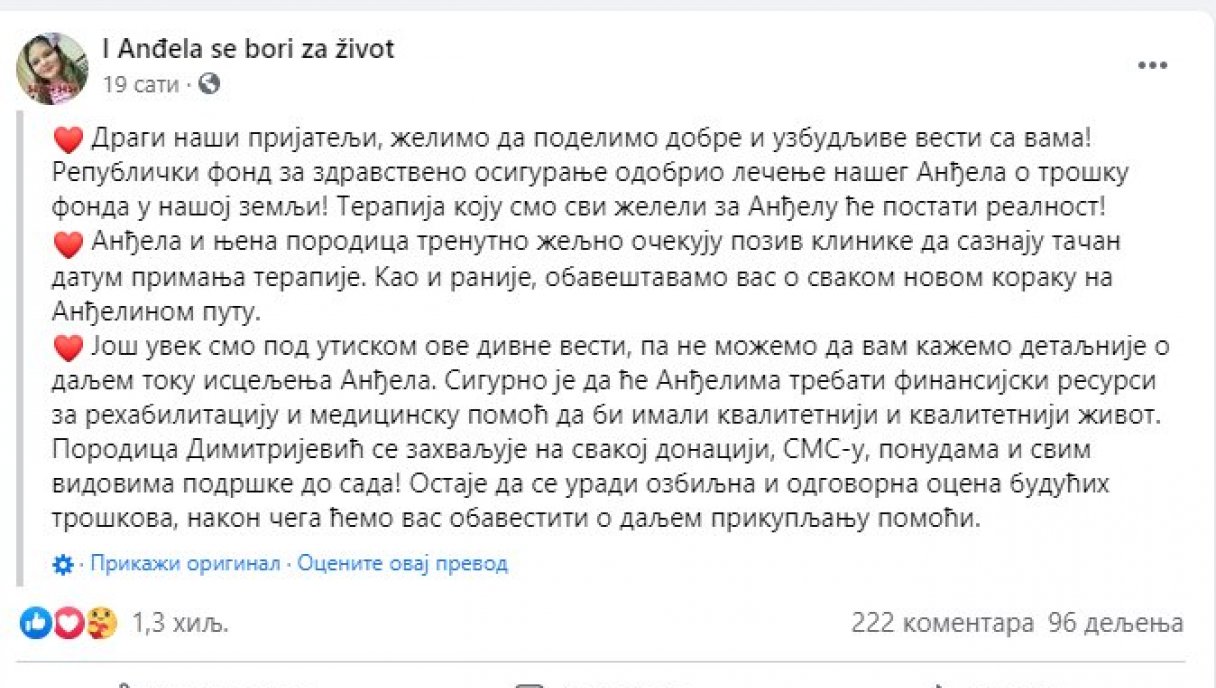Show the original text with 'Прикажи оригинал'
The height and width of the screenshot is (688, 1216).
(x=185, y=564)
